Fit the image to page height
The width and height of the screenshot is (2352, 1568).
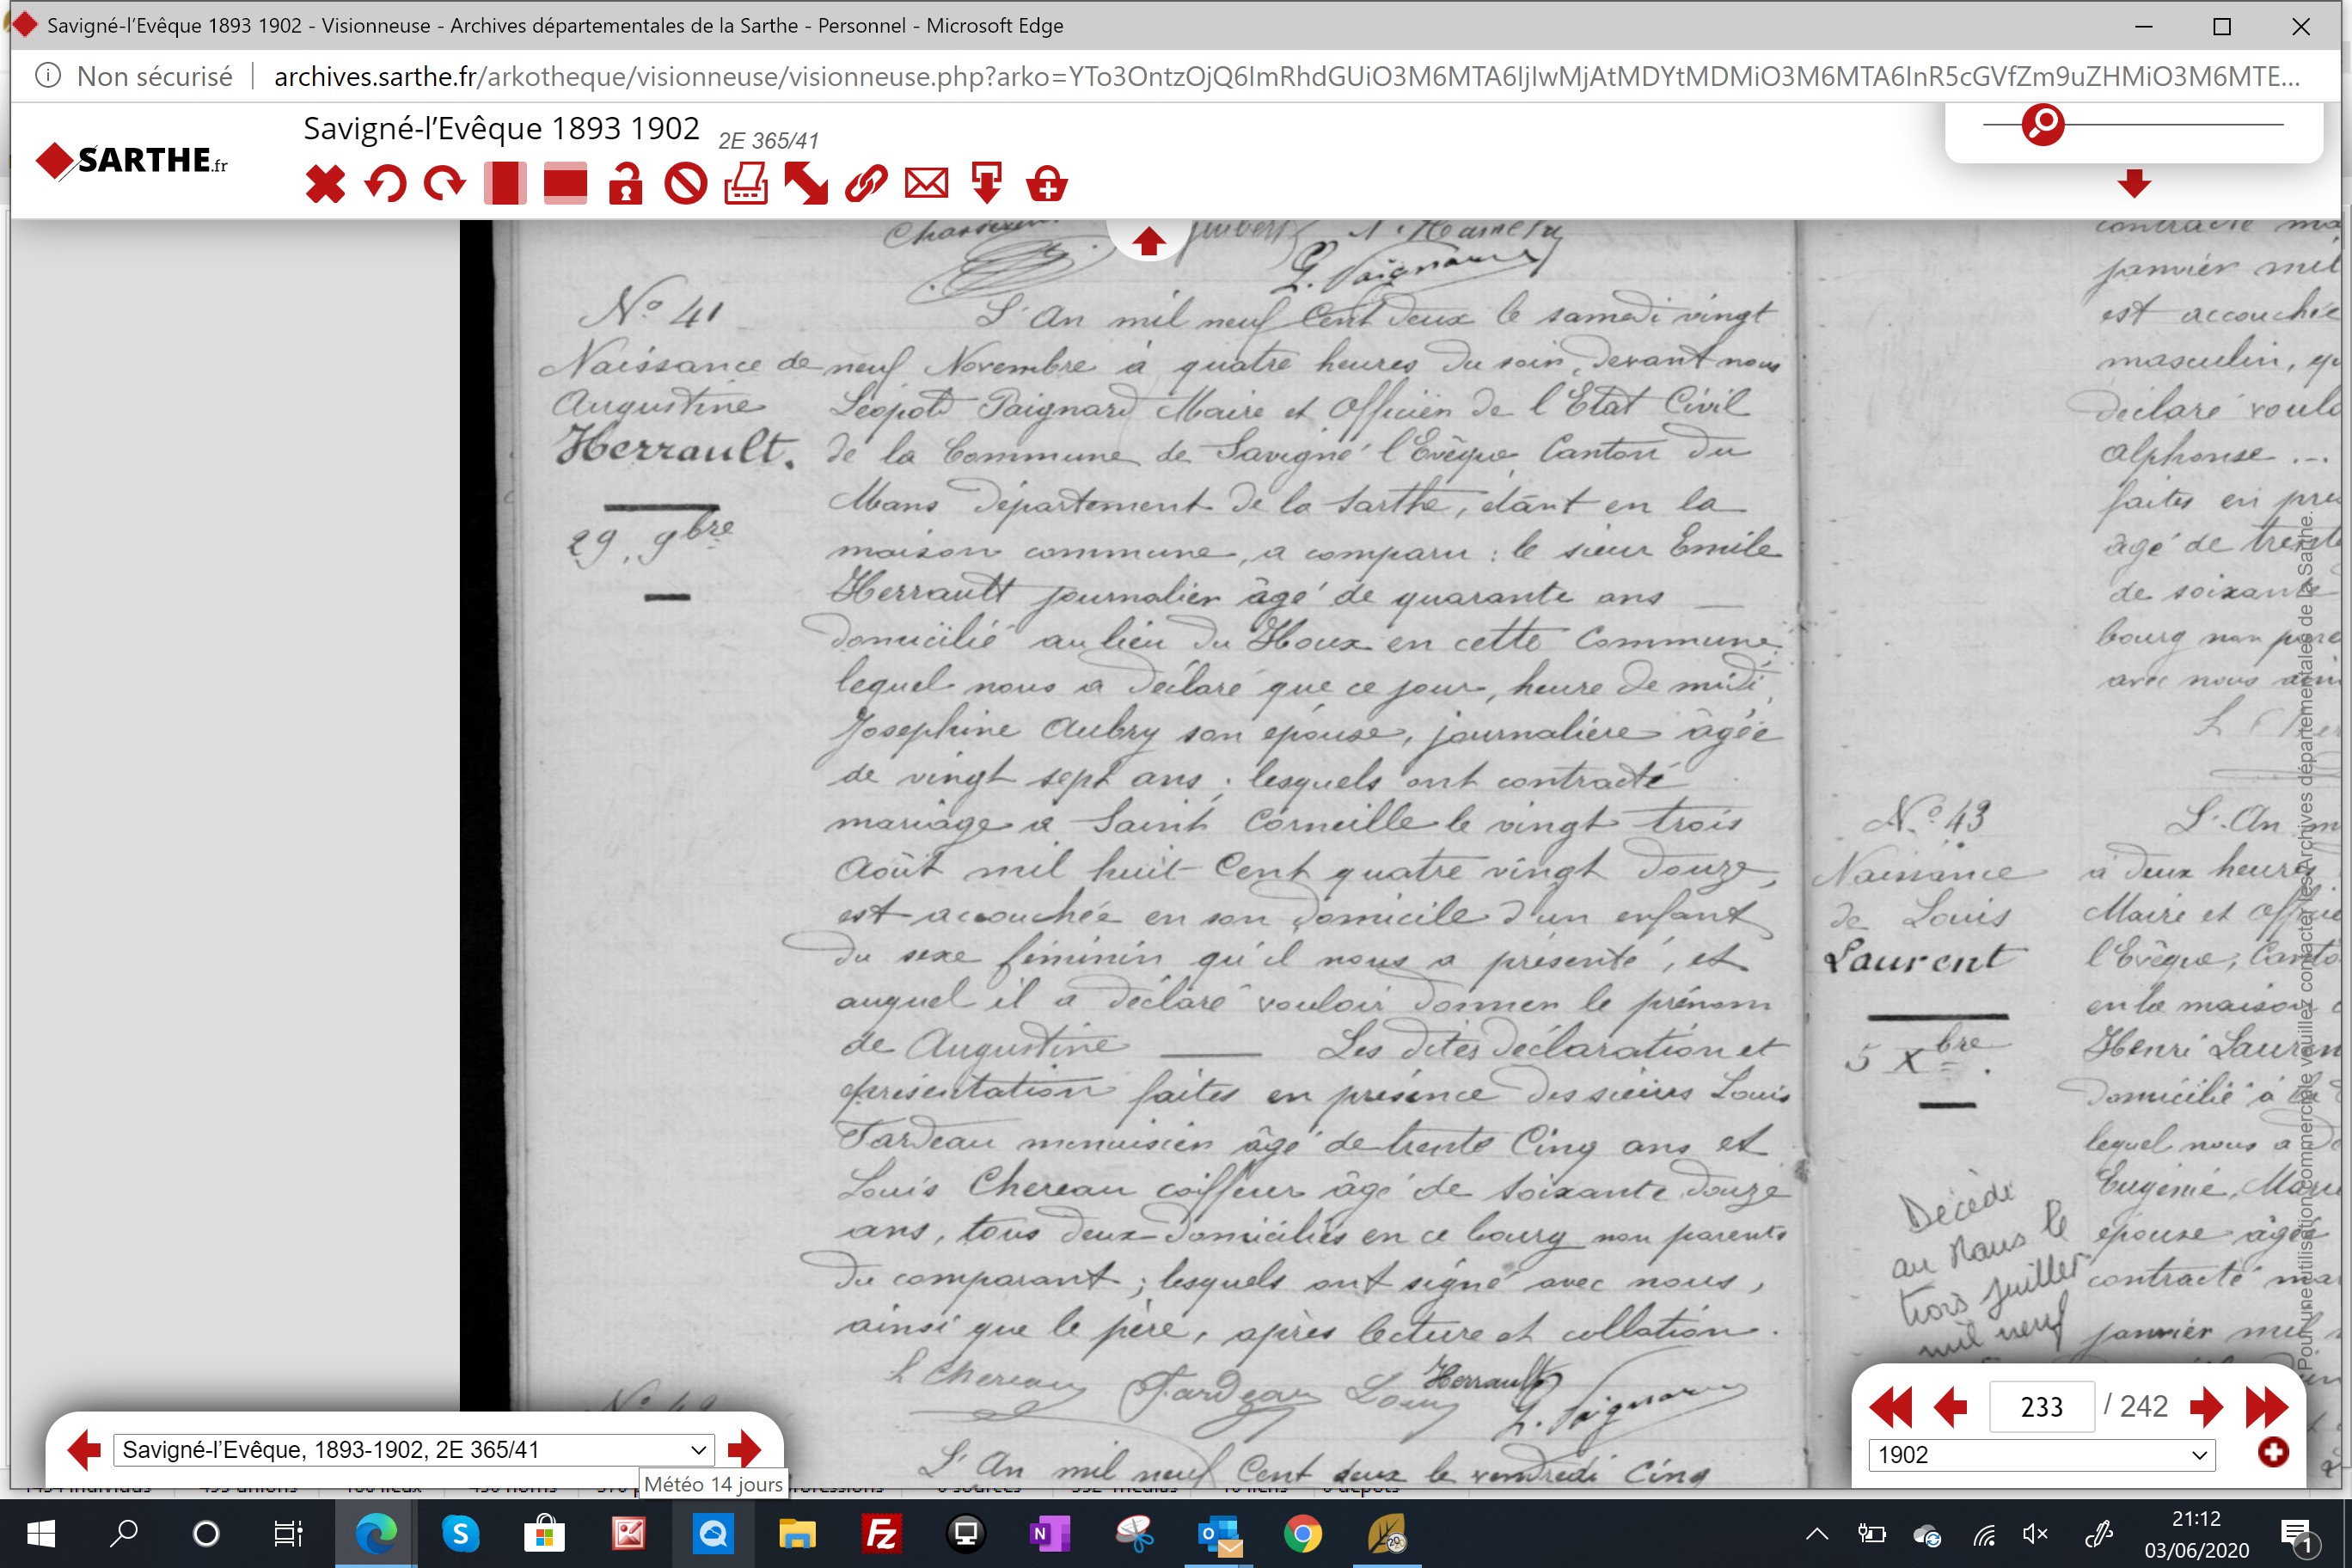click(505, 184)
